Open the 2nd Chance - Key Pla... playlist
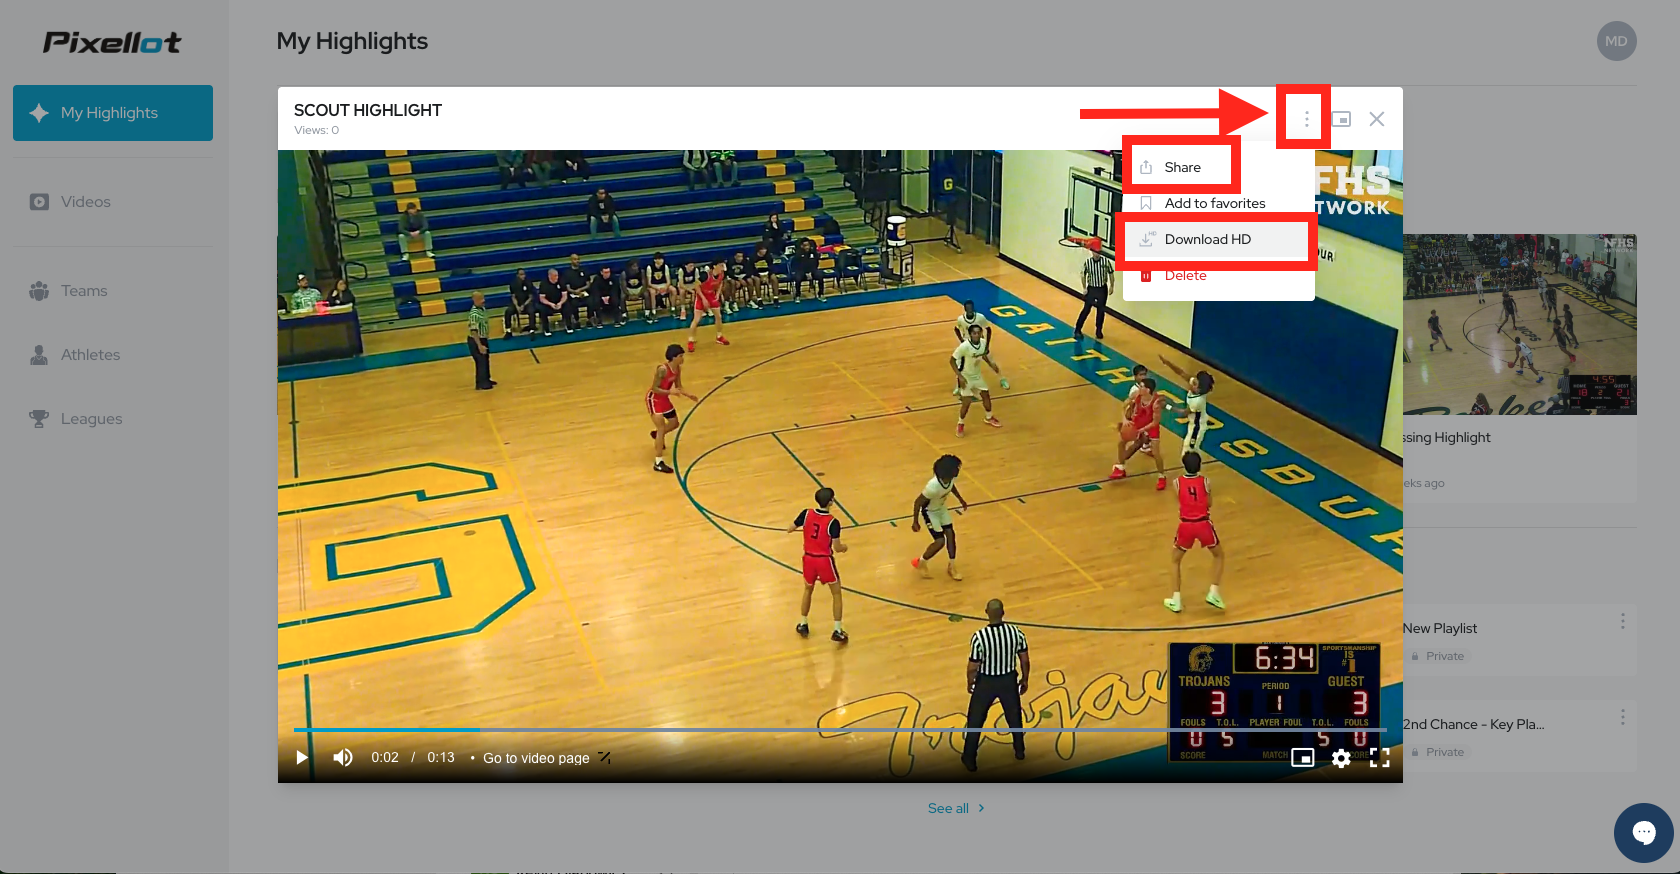Image resolution: width=1680 pixels, height=874 pixels. tap(1474, 724)
